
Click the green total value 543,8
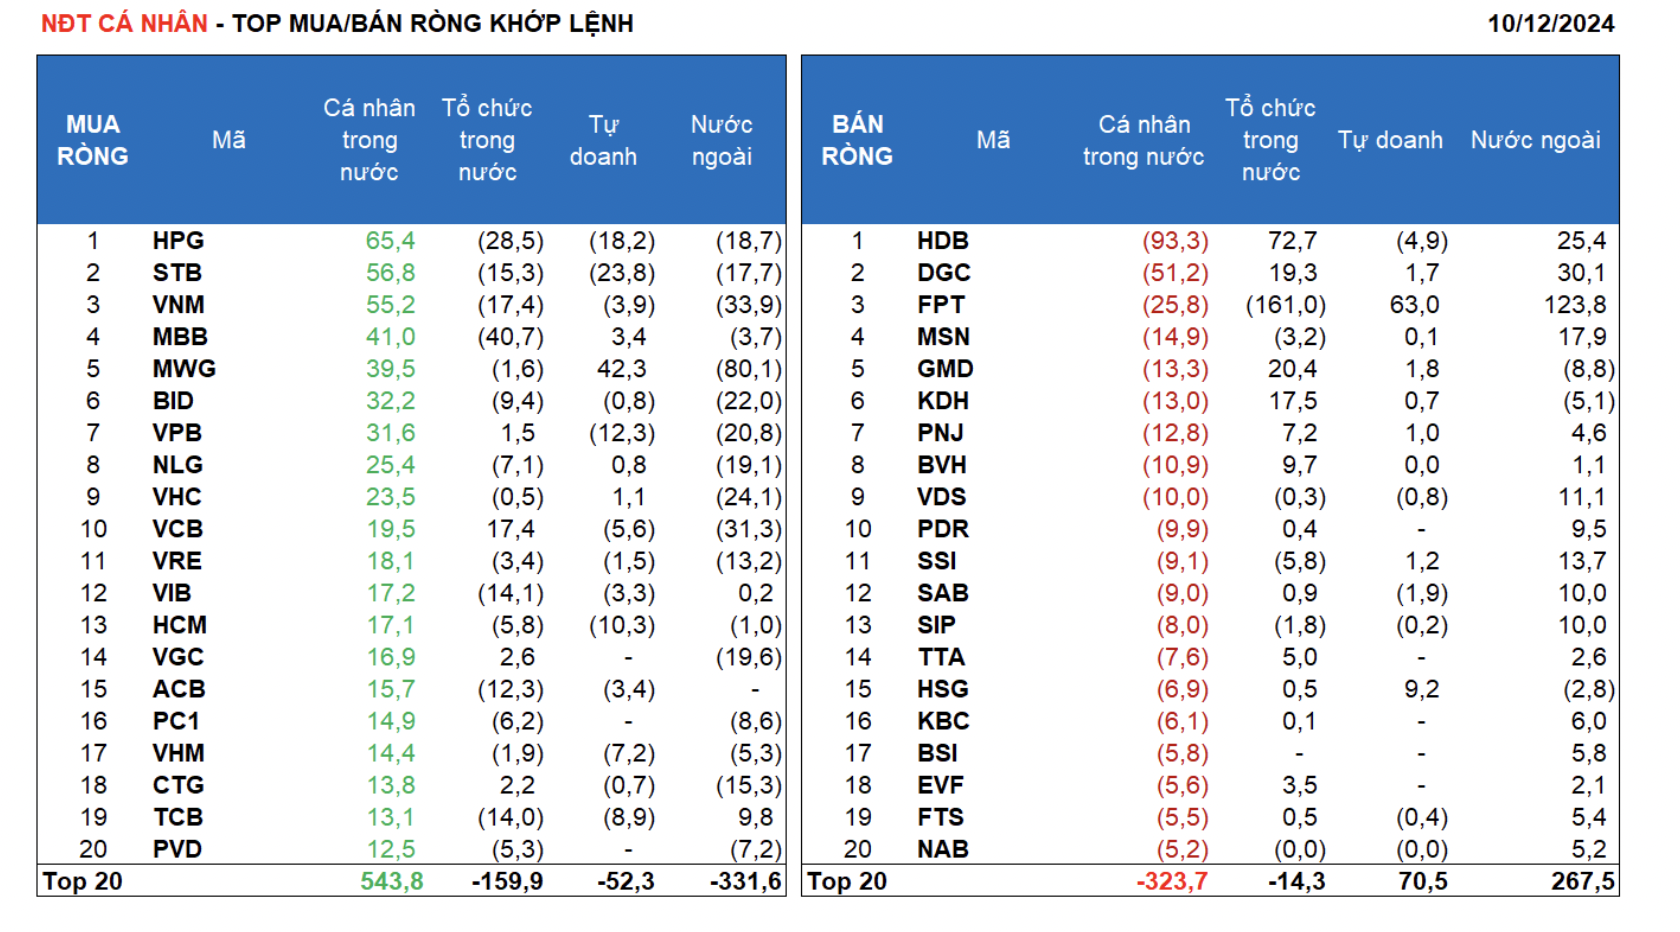click(x=391, y=881)
